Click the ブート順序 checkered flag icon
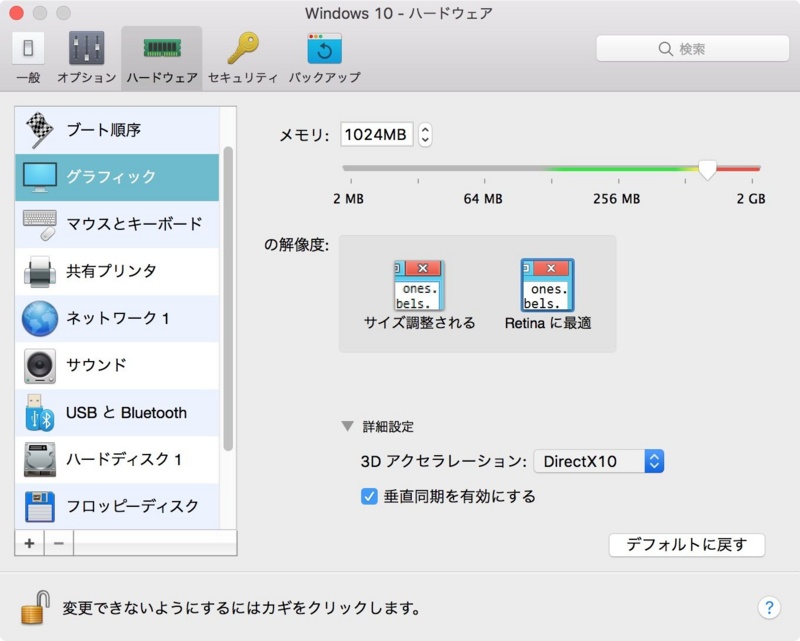The width and height of the screenshot is (800, 641). coord(39,130)
